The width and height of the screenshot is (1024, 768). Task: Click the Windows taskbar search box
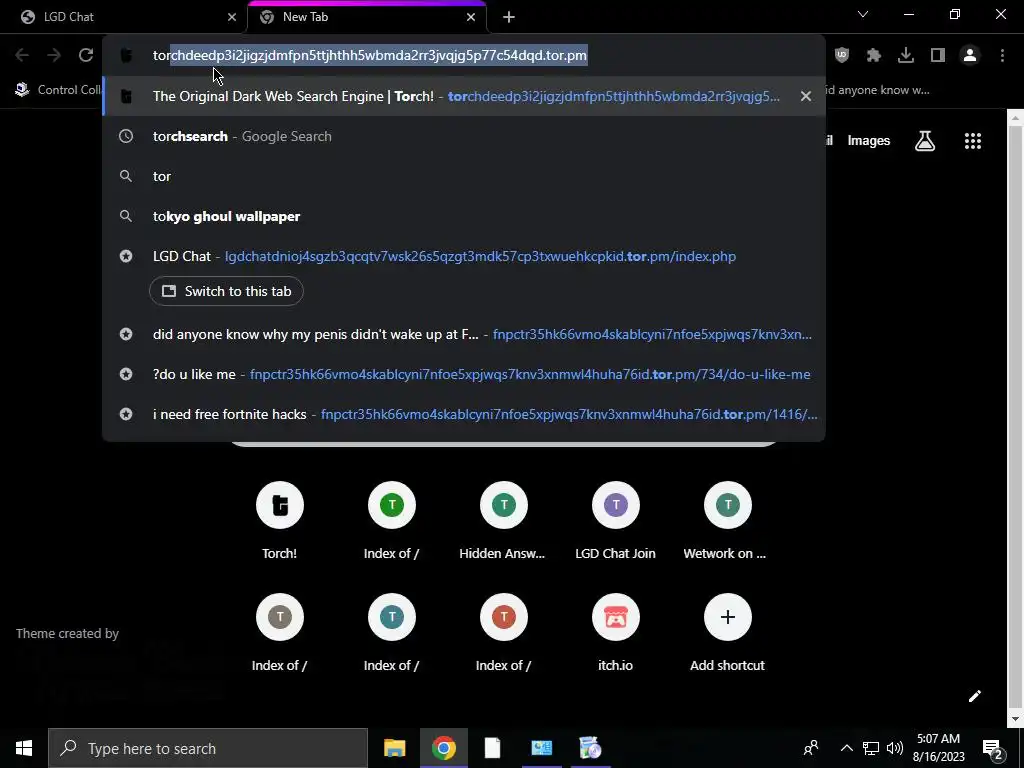tap(208, 748)
